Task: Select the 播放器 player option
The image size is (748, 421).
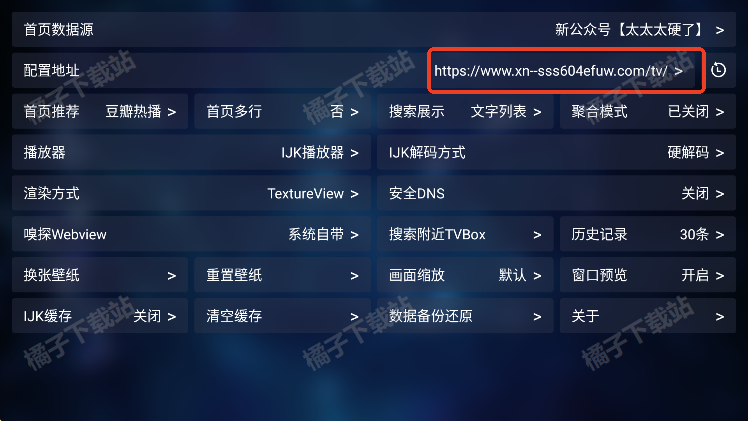Action: tap(191, 153)
